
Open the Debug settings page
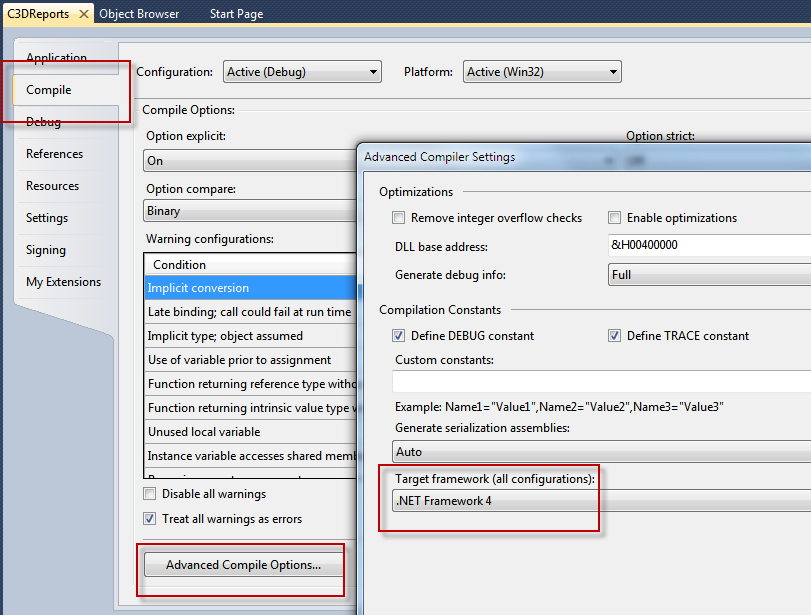[43, 121]
